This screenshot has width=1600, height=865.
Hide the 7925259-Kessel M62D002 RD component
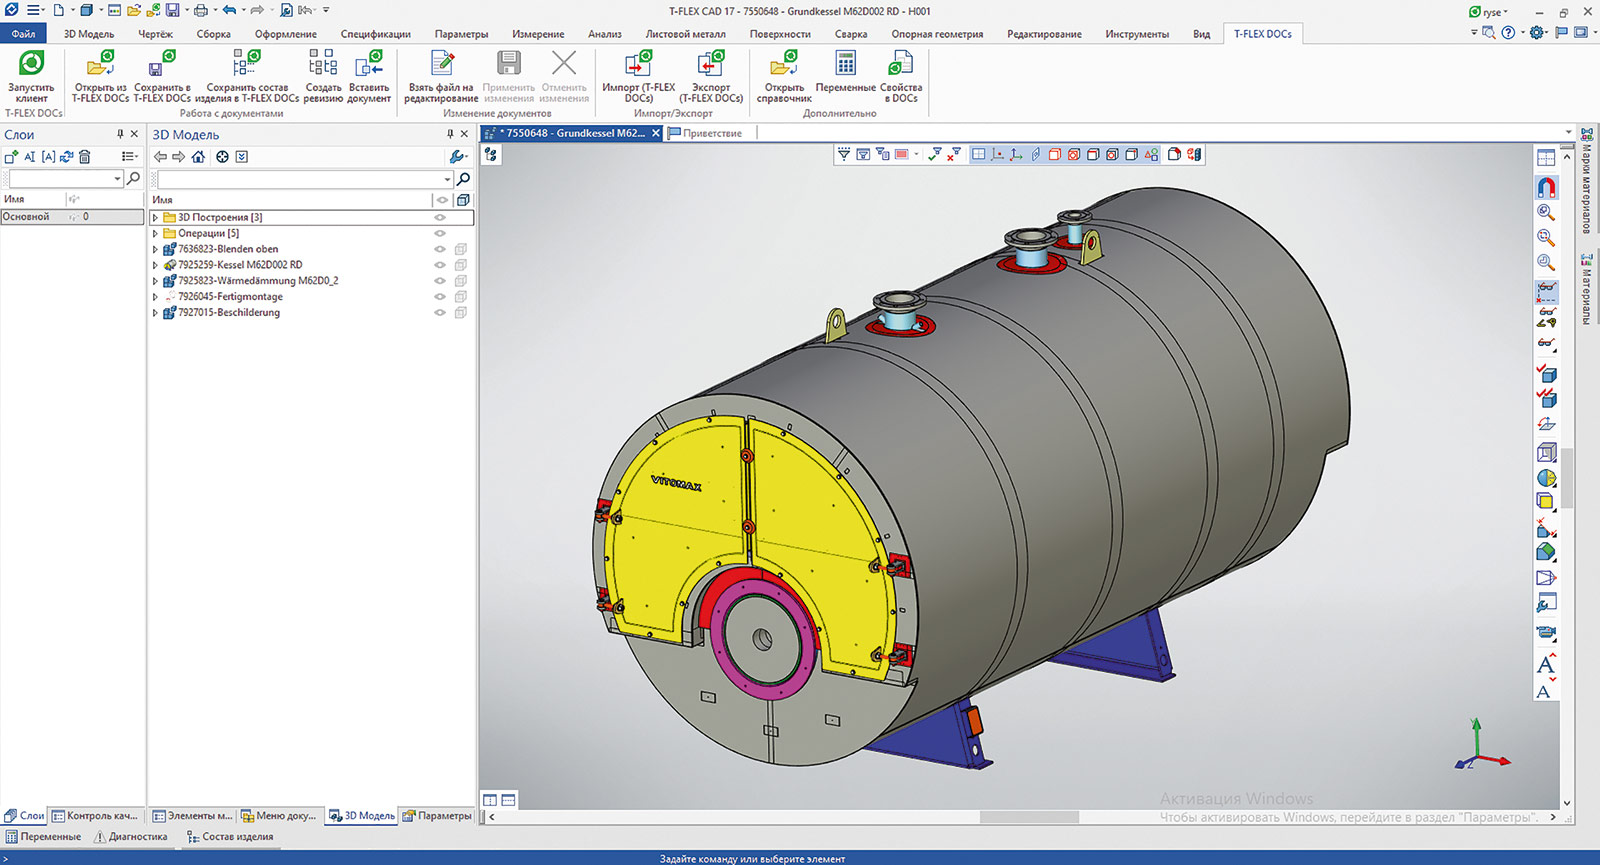439,265
